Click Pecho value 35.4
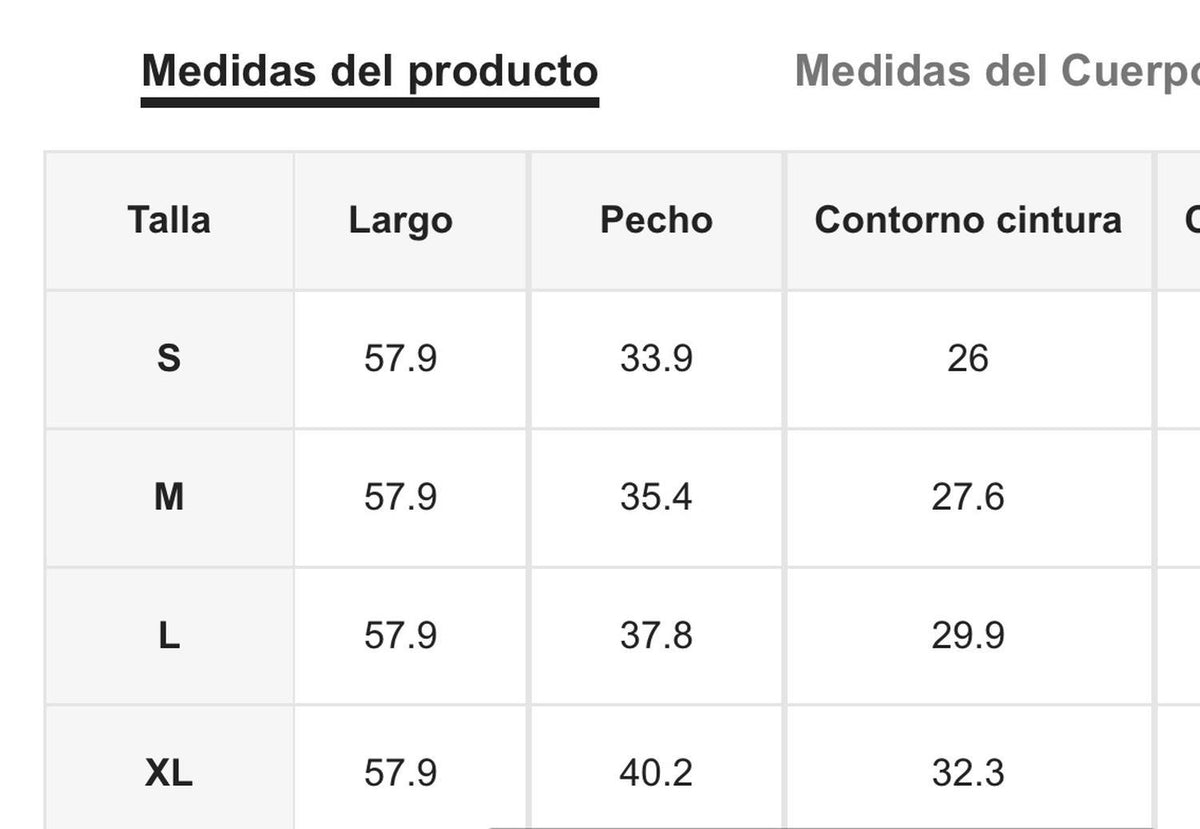 [x=656, y=496]
